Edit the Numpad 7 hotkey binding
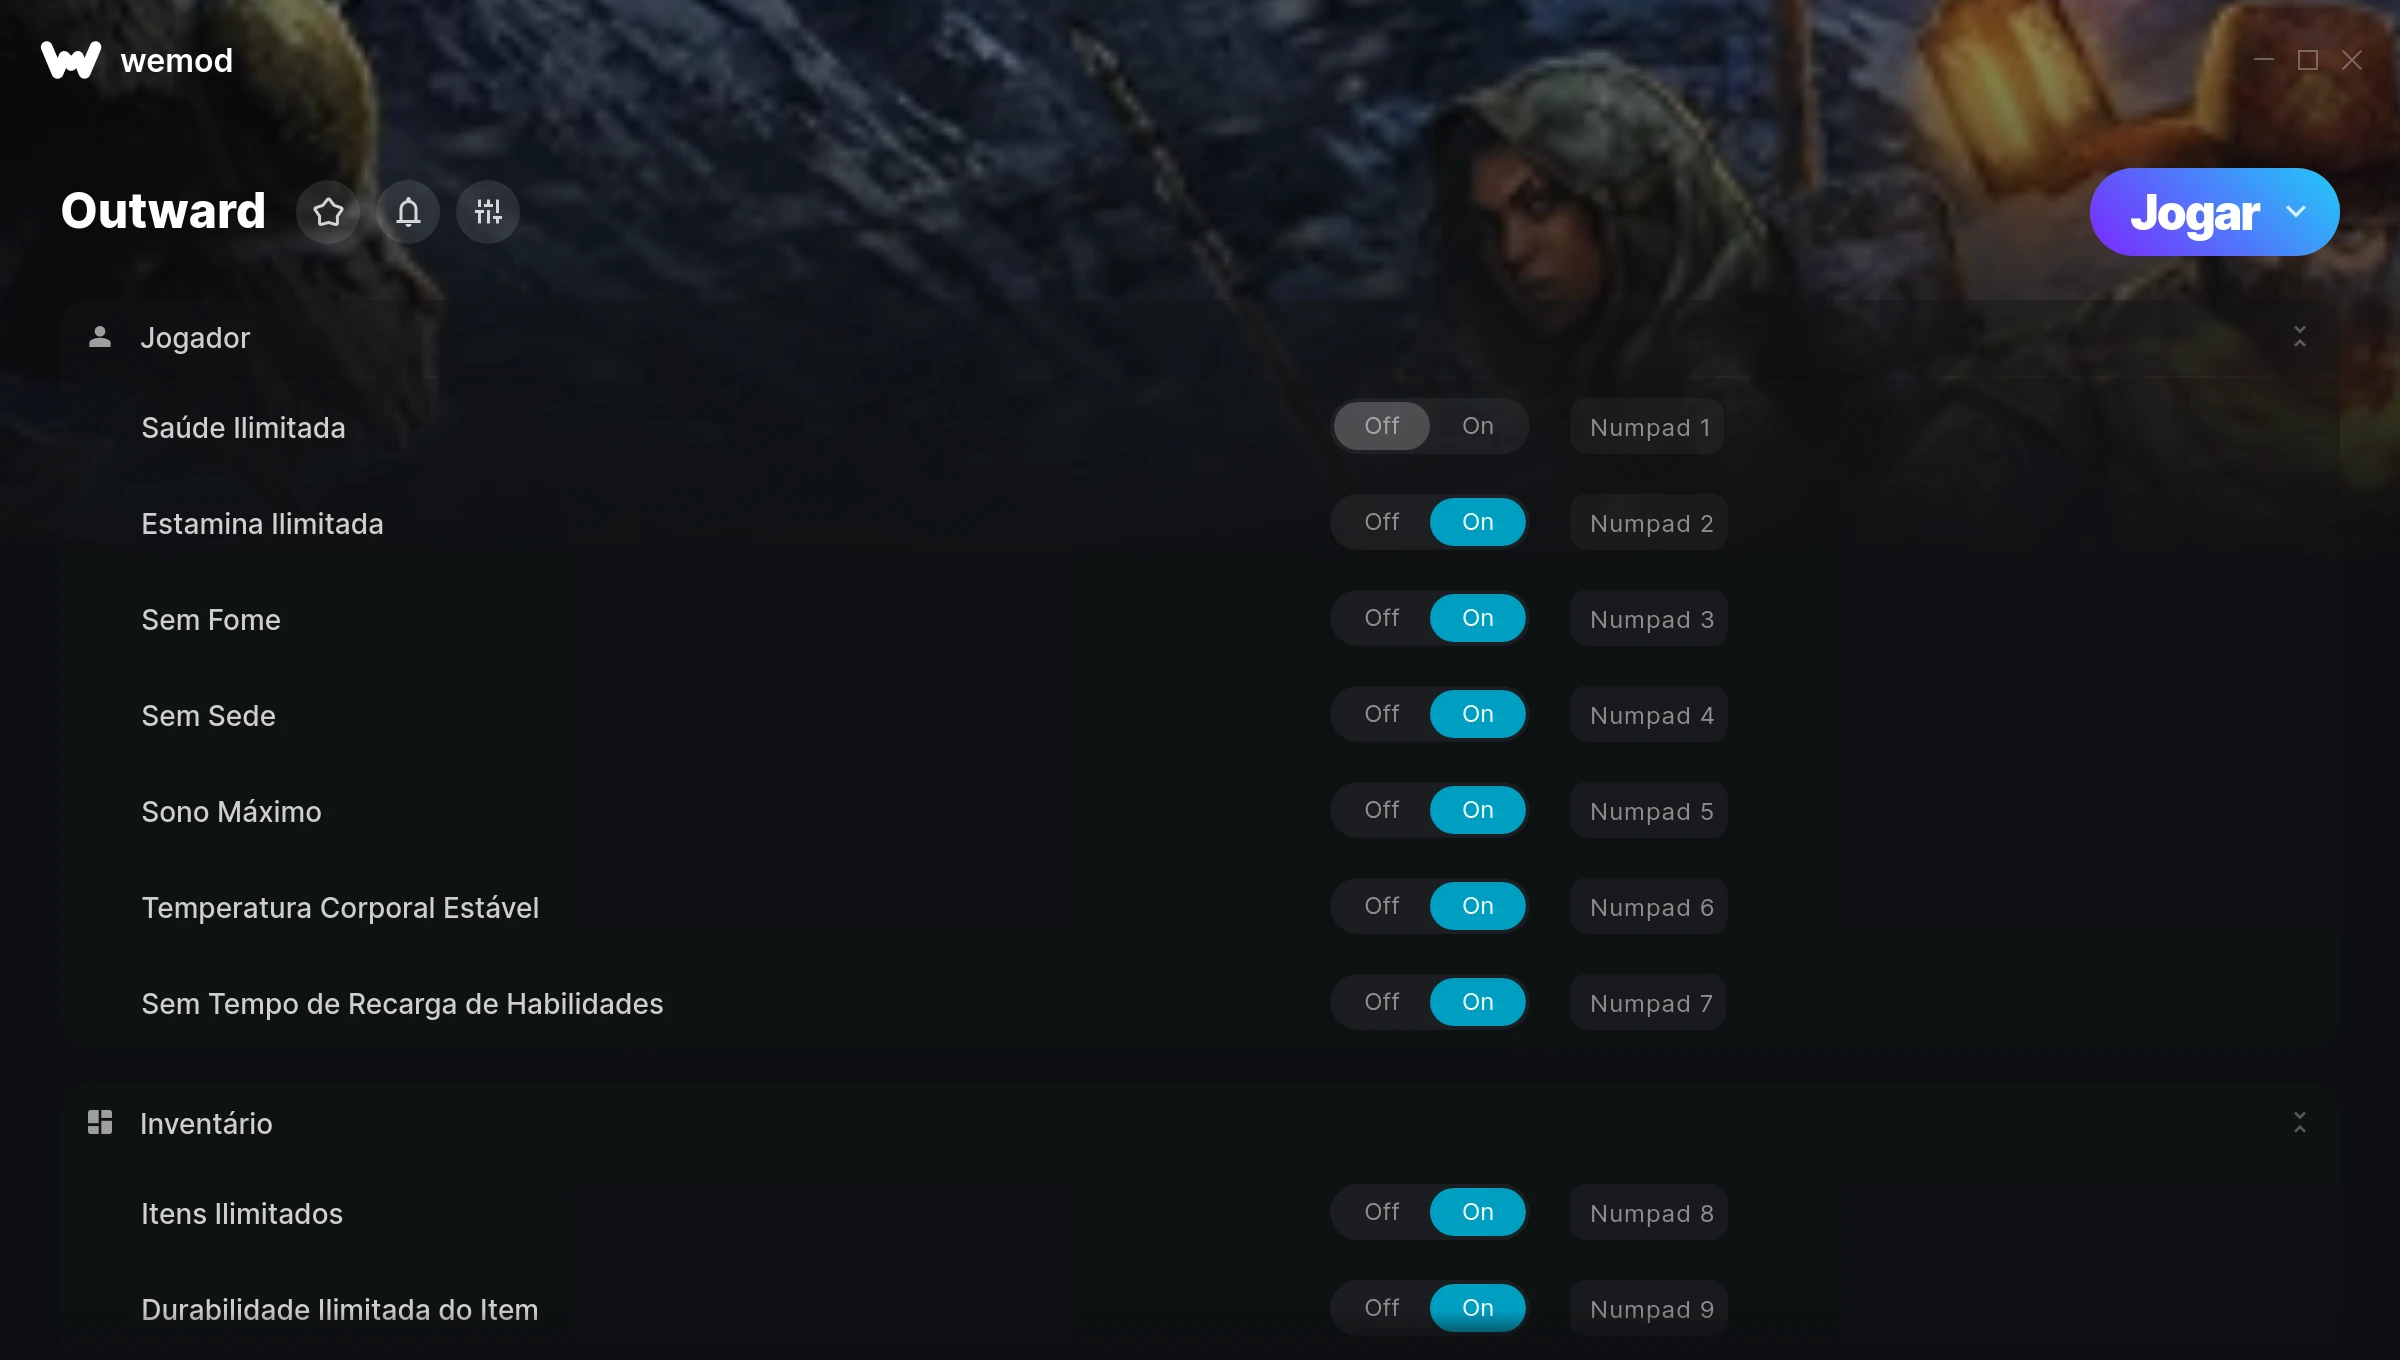 (1648, 1003)
